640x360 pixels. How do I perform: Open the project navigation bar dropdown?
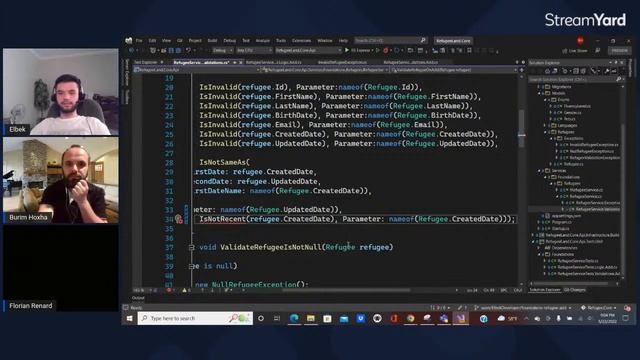(198, 70)
